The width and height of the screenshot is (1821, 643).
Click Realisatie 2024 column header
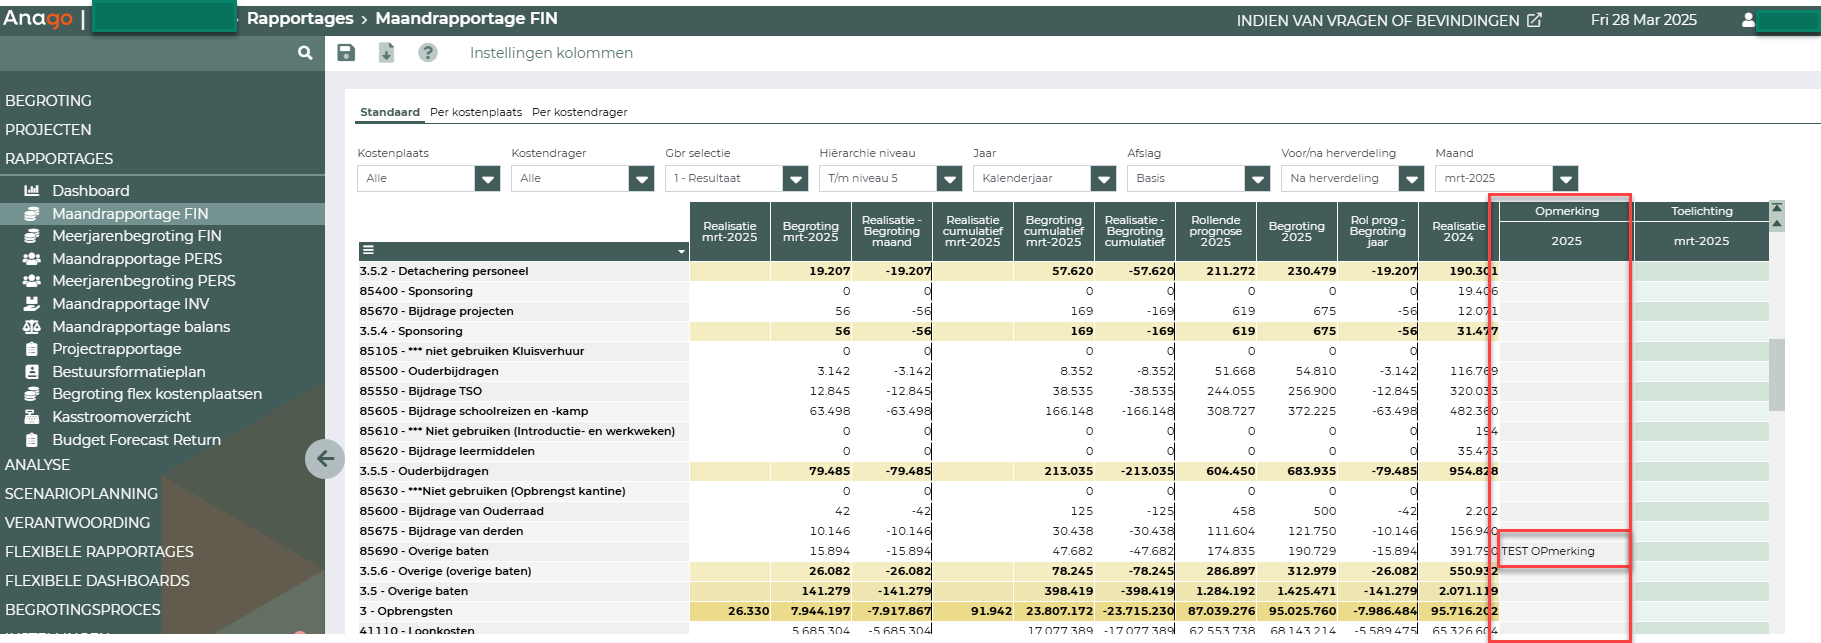[x=1458, y=231]
